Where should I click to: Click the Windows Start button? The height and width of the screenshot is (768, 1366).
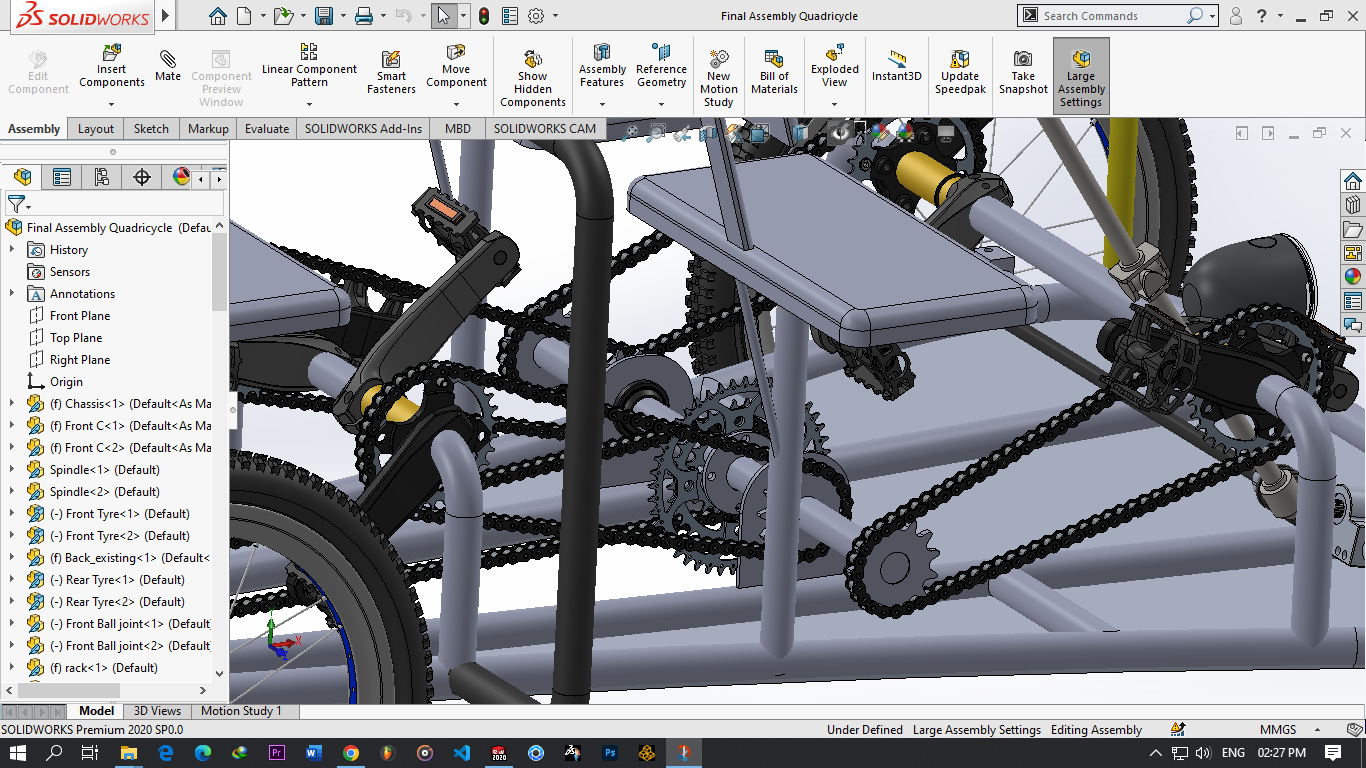pos(18,752)
